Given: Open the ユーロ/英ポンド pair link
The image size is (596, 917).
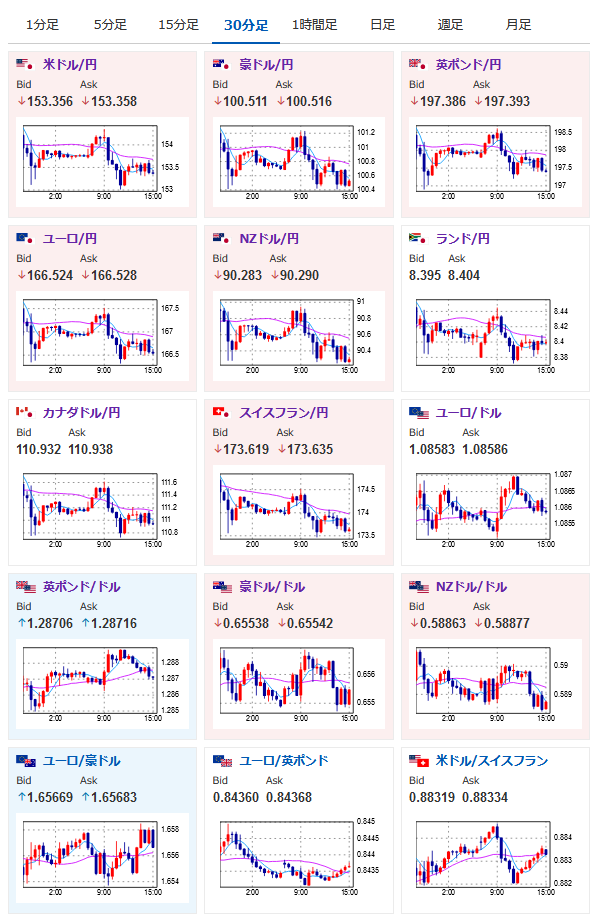Looking at the screenshot, I should tap(284, 761).
